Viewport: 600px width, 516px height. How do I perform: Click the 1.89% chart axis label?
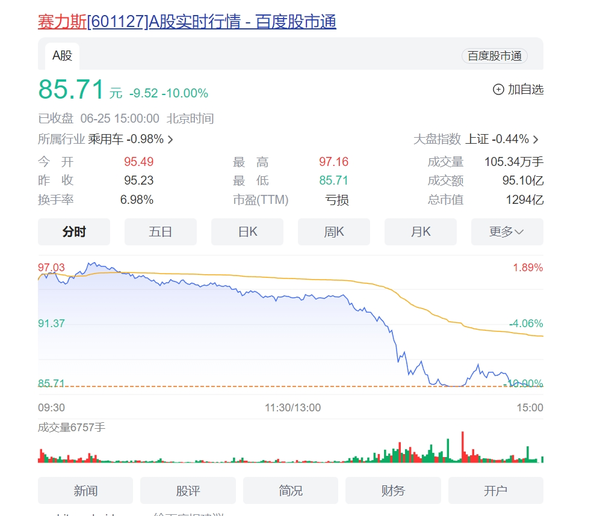coord(528,267)
